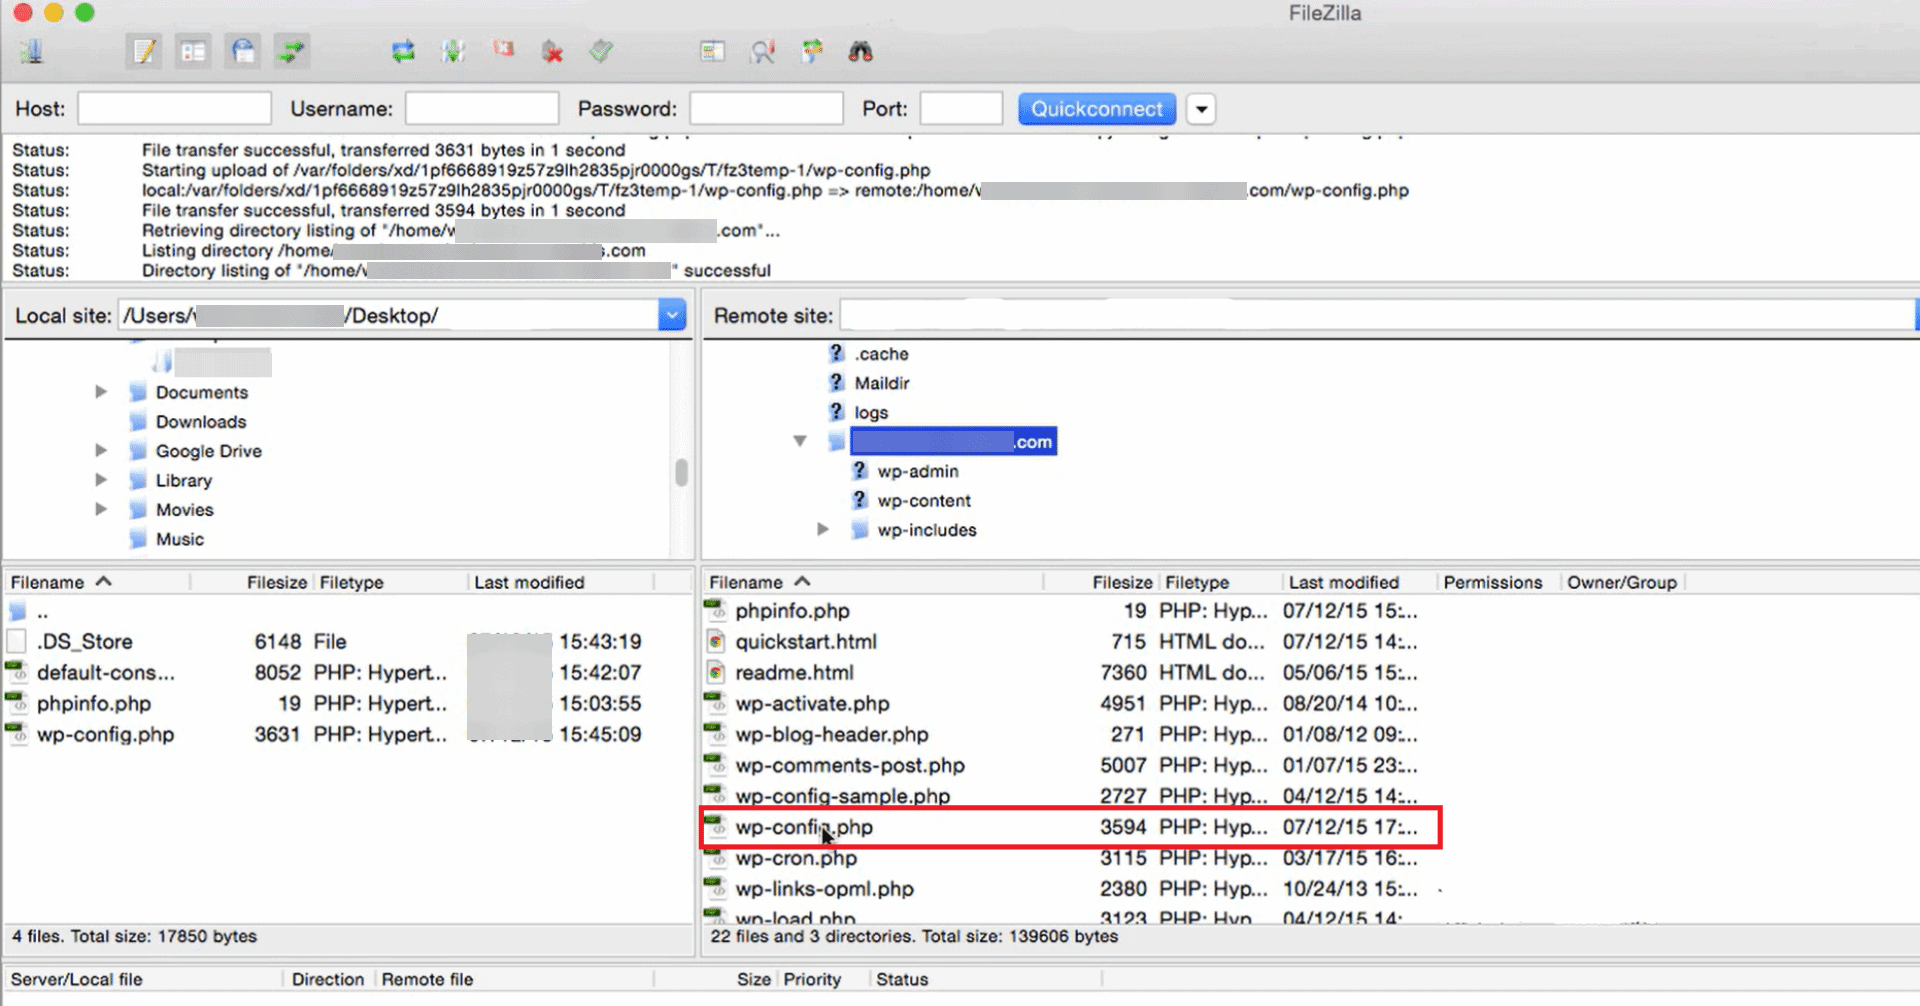1920x1006 pixels.
Task: Toggle the local directory tree view
Action: pos(193,51)
